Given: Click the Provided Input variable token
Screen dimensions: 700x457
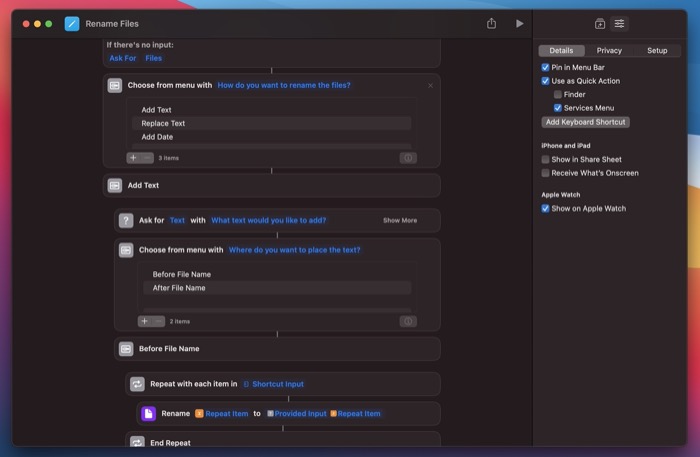Looking at the screenshot, I should 297,413.
